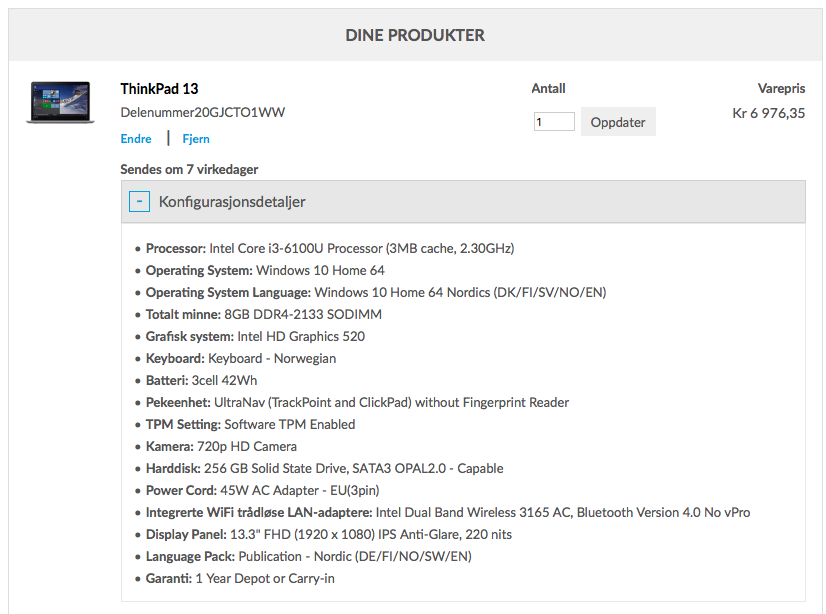Click the Konfigurasjonsdetaljer header label

[232, 202]
